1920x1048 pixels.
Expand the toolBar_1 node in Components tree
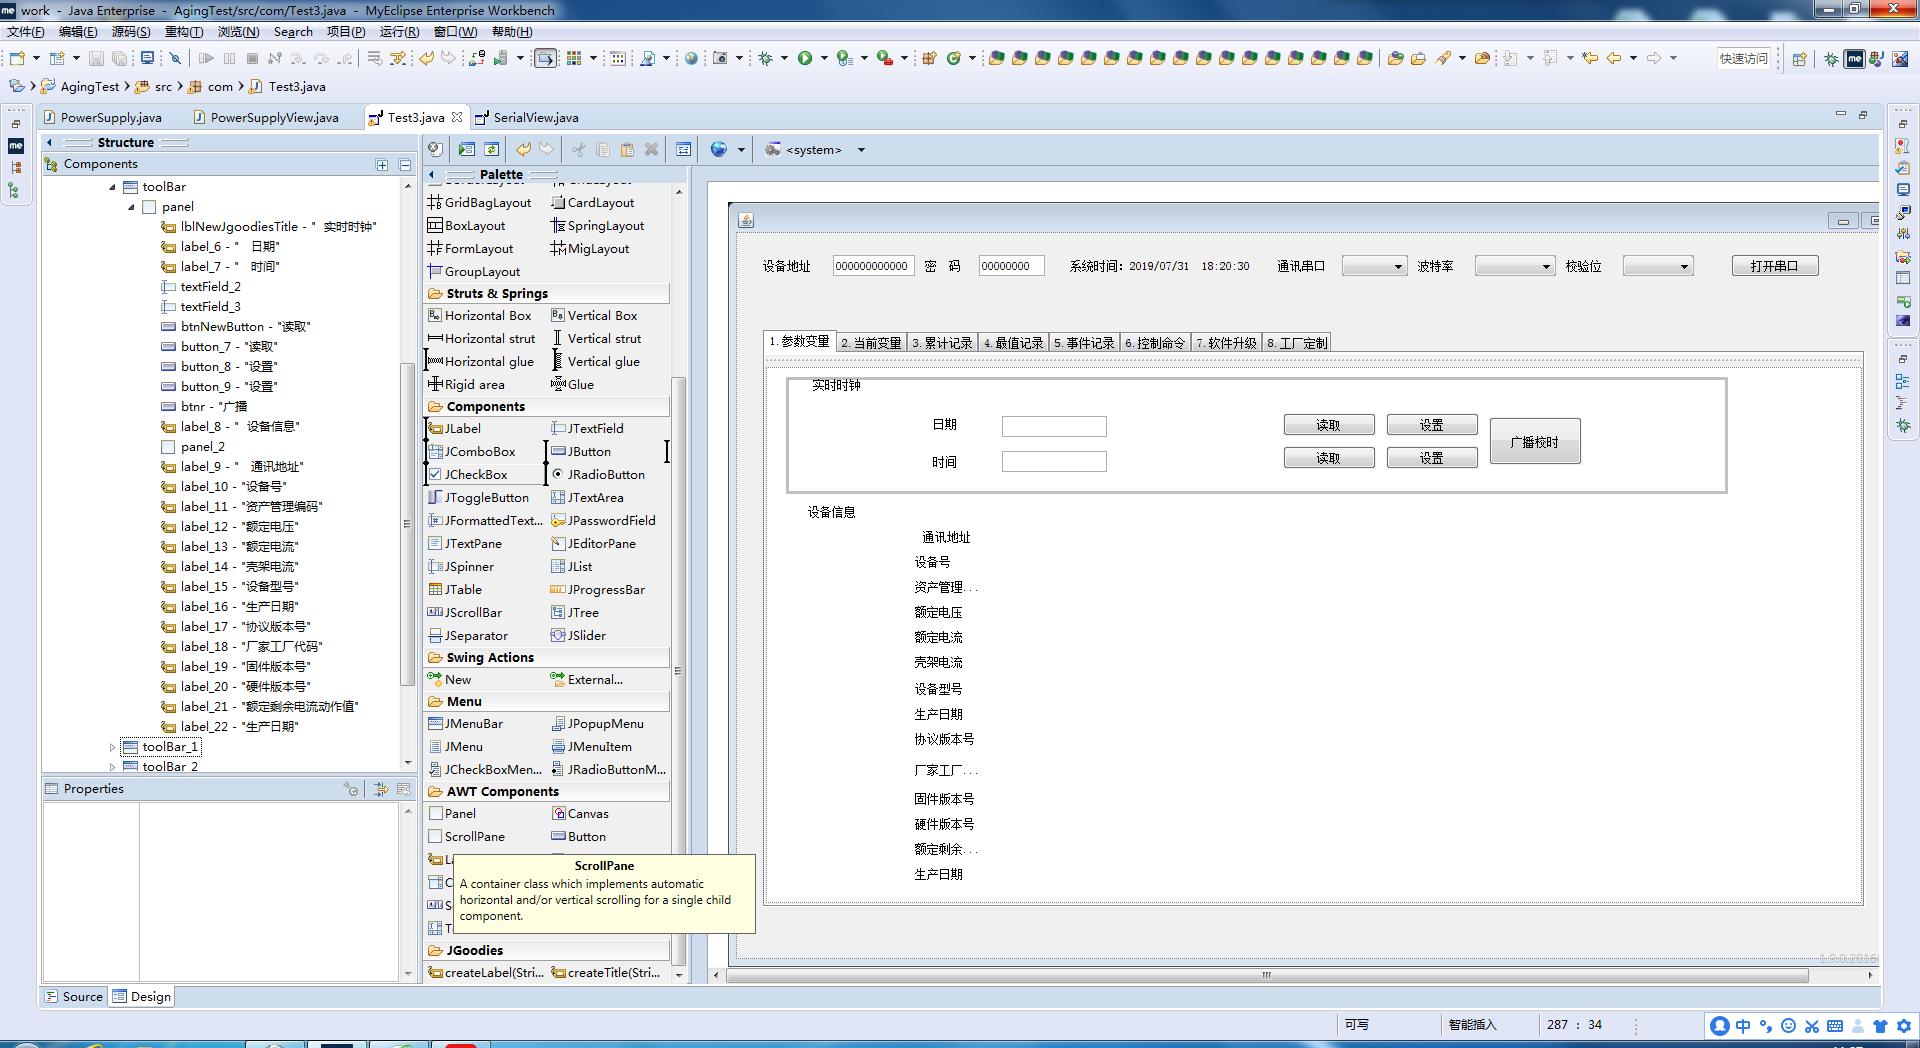coord(112,747)
